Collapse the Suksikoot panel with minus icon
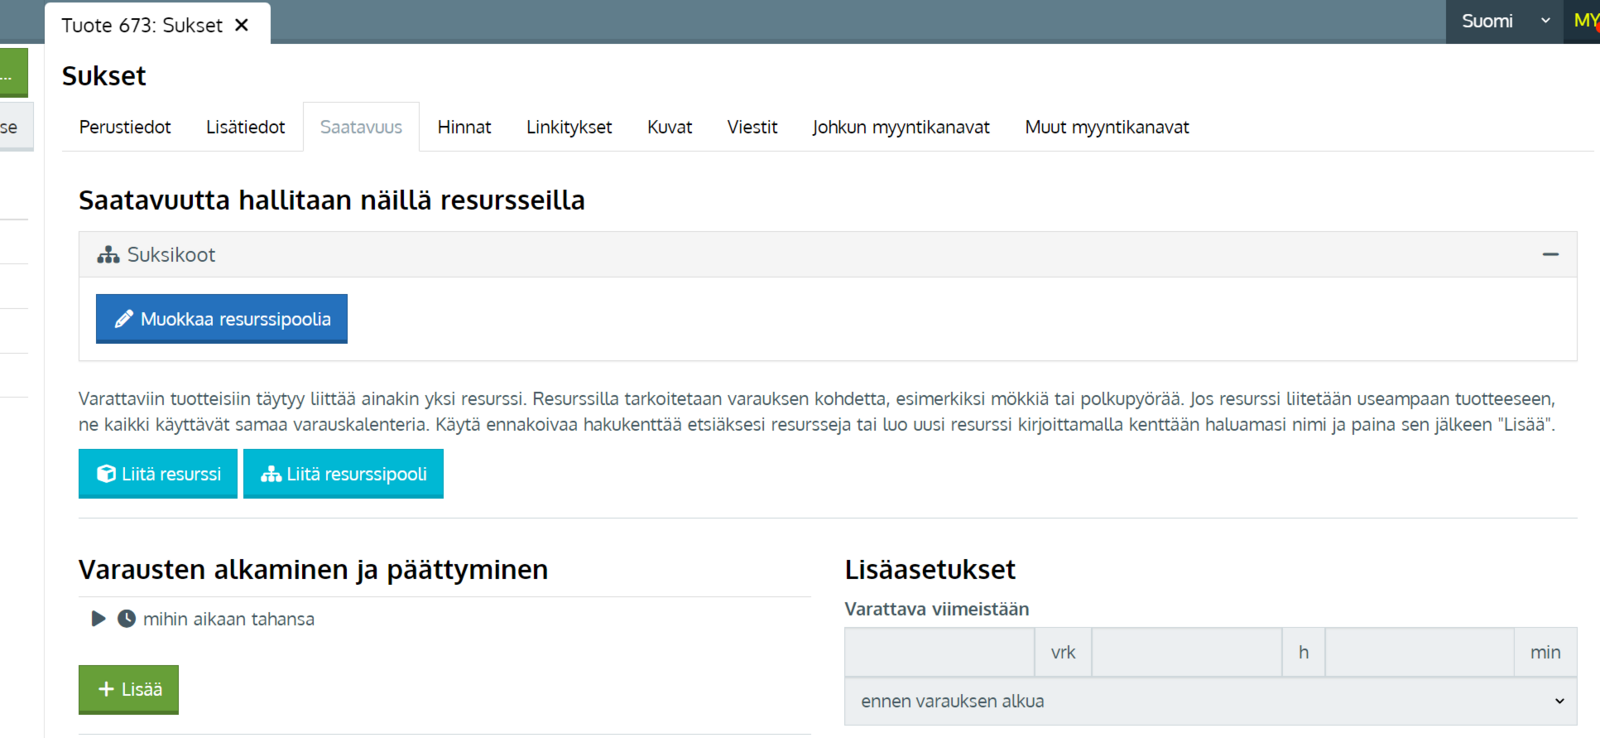Image resolution: width=1600 pixels, height=738 pixels. 1550,255
